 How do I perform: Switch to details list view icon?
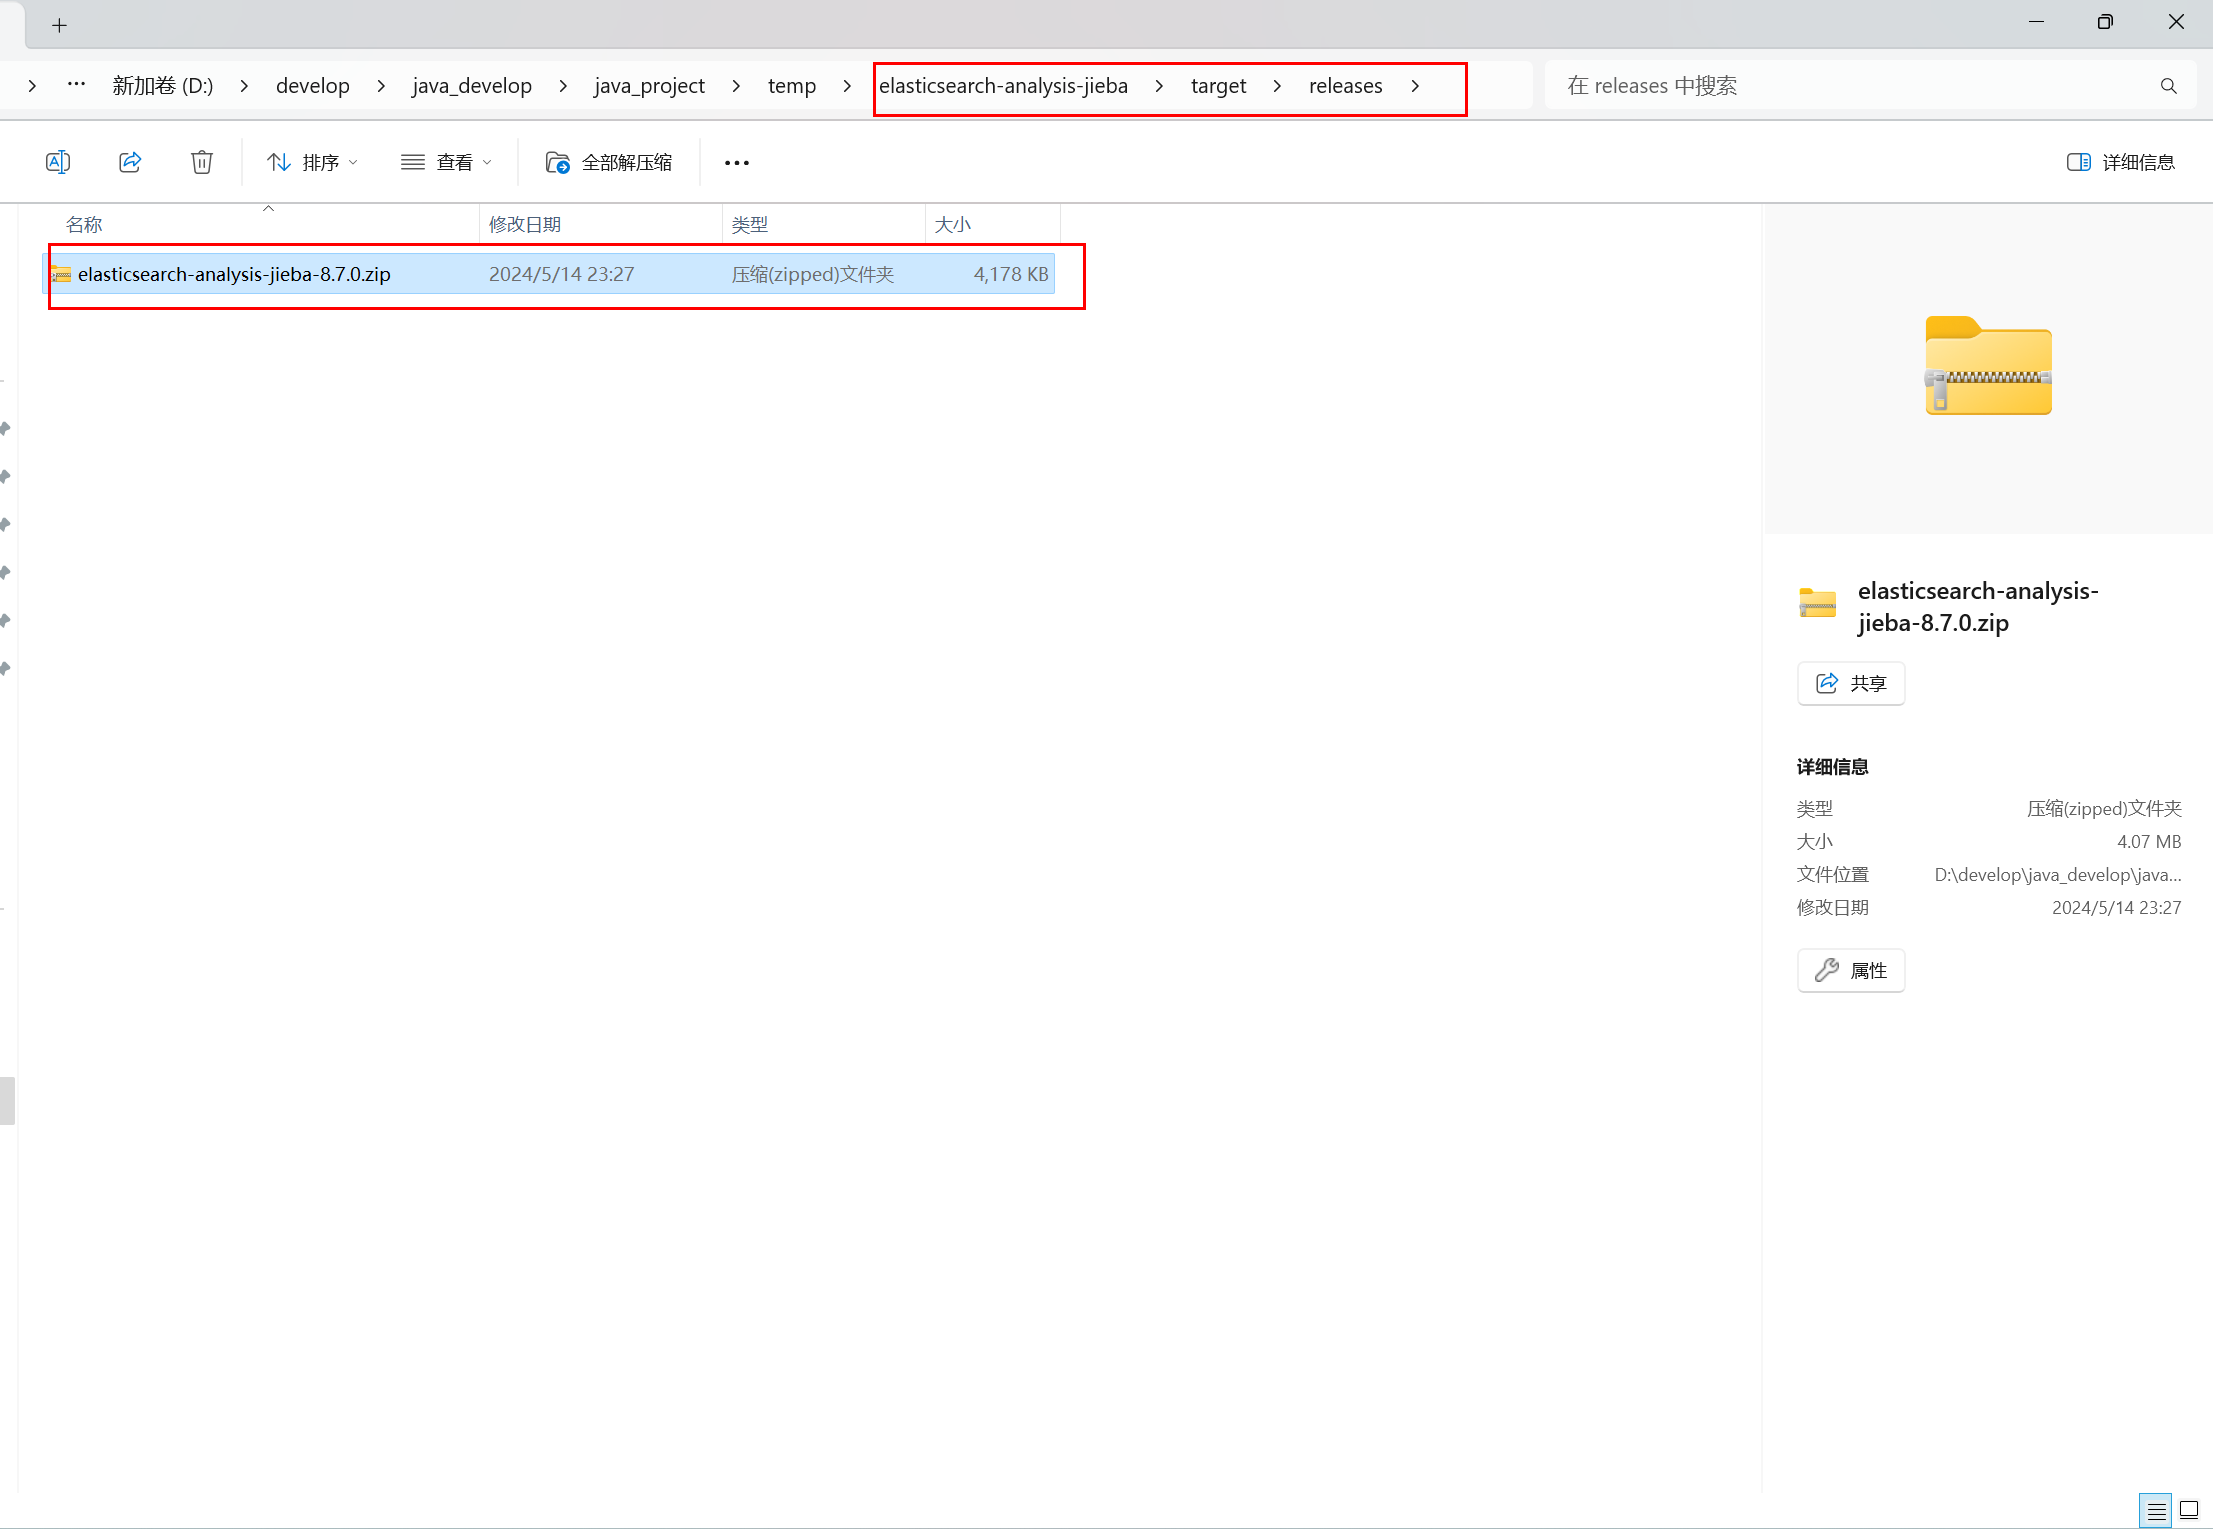pyautogui.click(x=2156, y=1510)
